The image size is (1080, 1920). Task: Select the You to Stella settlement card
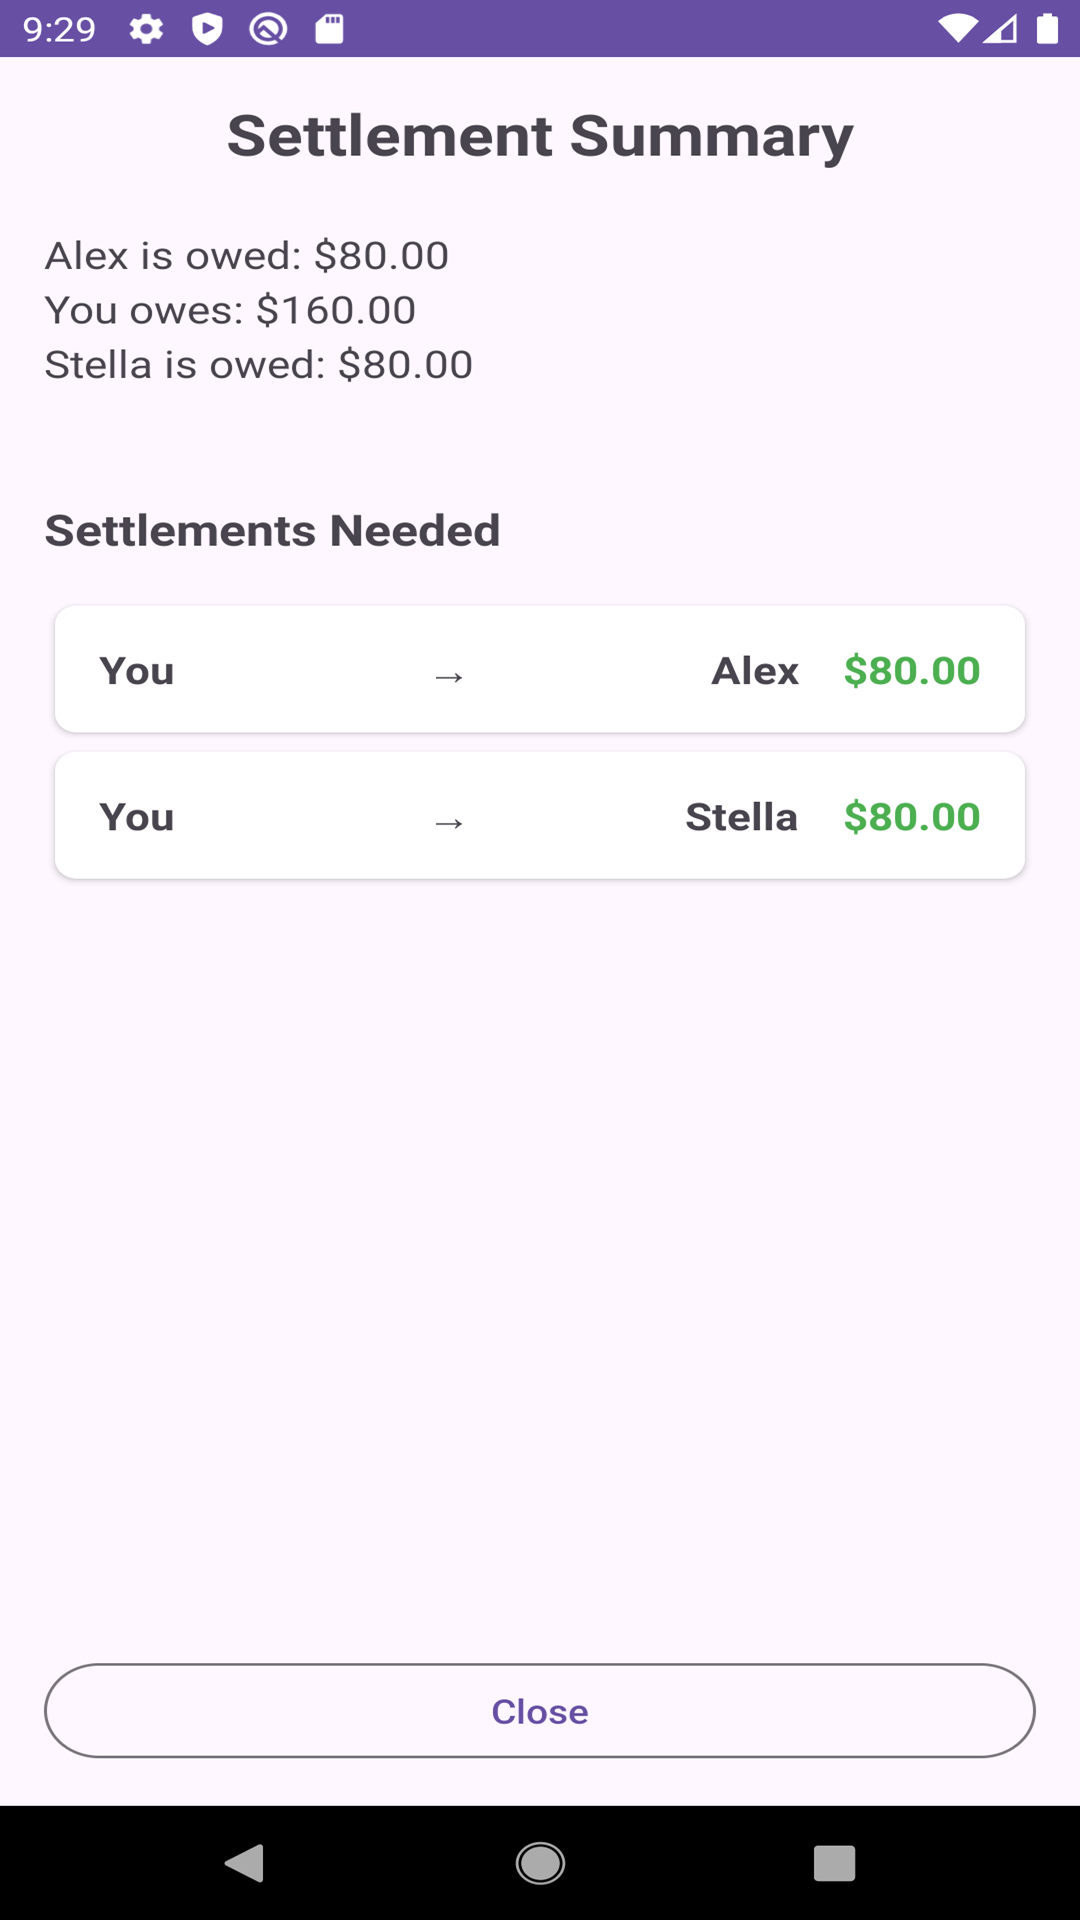pos(540,816)
